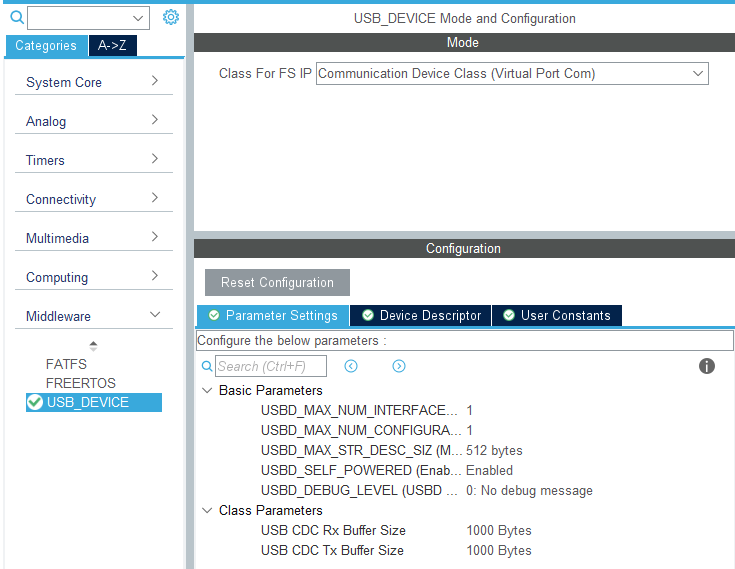Go to next search result arrow

pos(399,366)
